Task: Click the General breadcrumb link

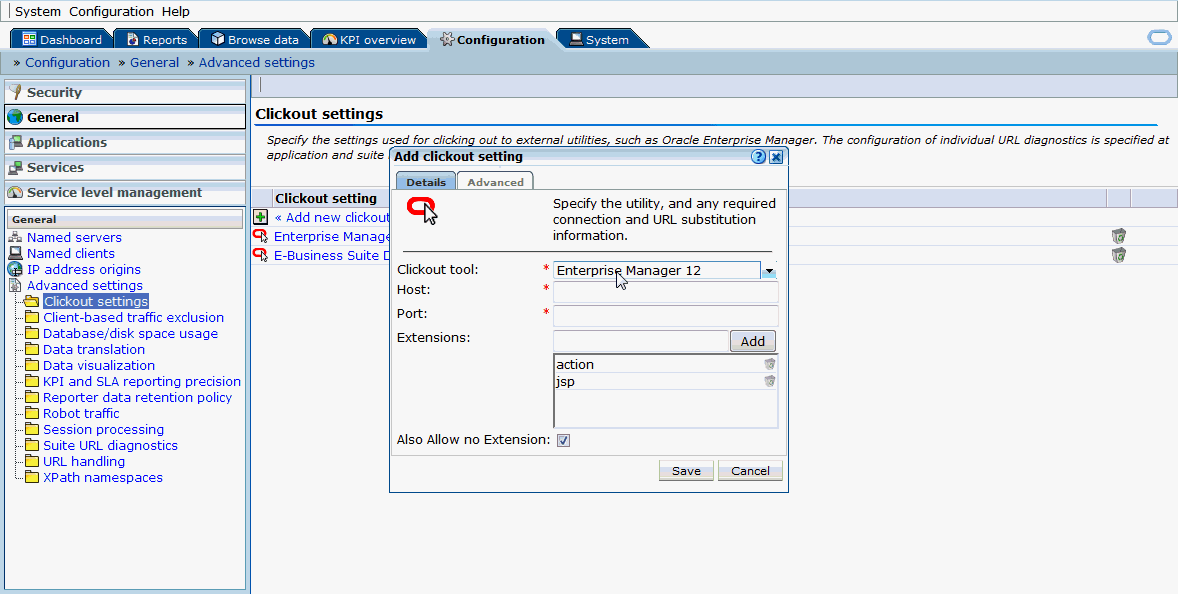Action: 155,62
